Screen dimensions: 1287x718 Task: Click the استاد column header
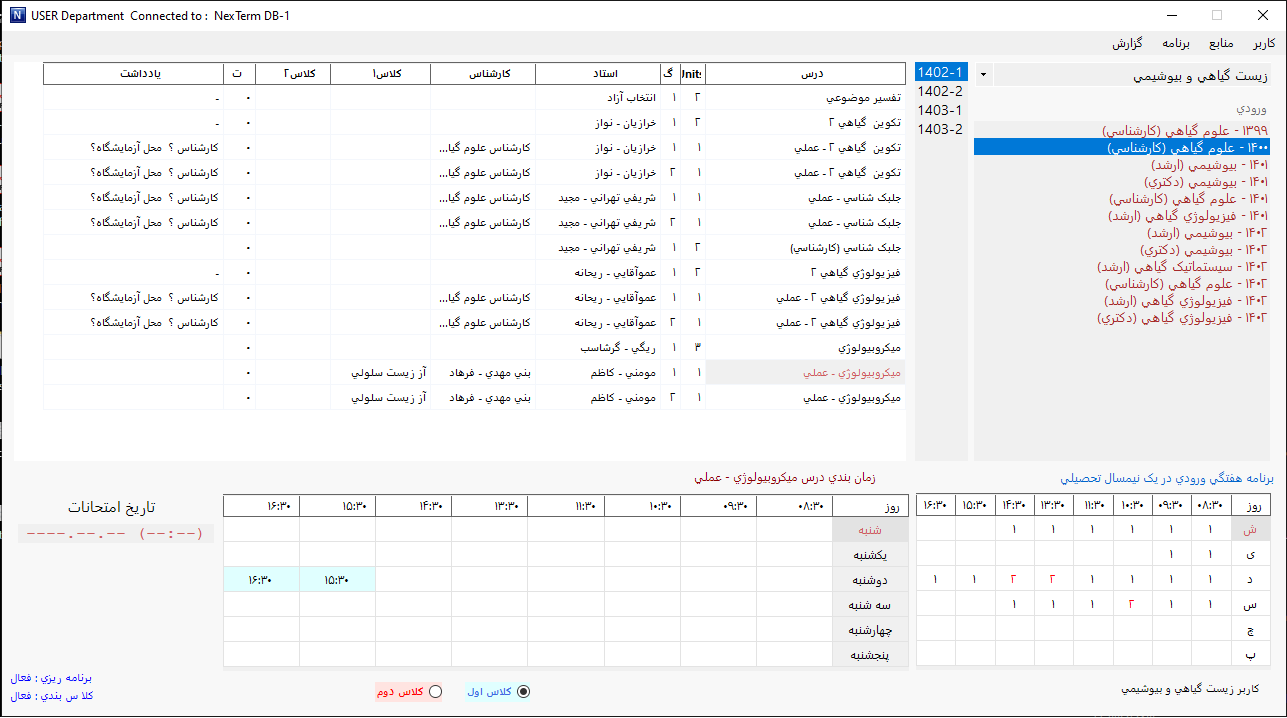pyautogui.click(x=598, y=74)
